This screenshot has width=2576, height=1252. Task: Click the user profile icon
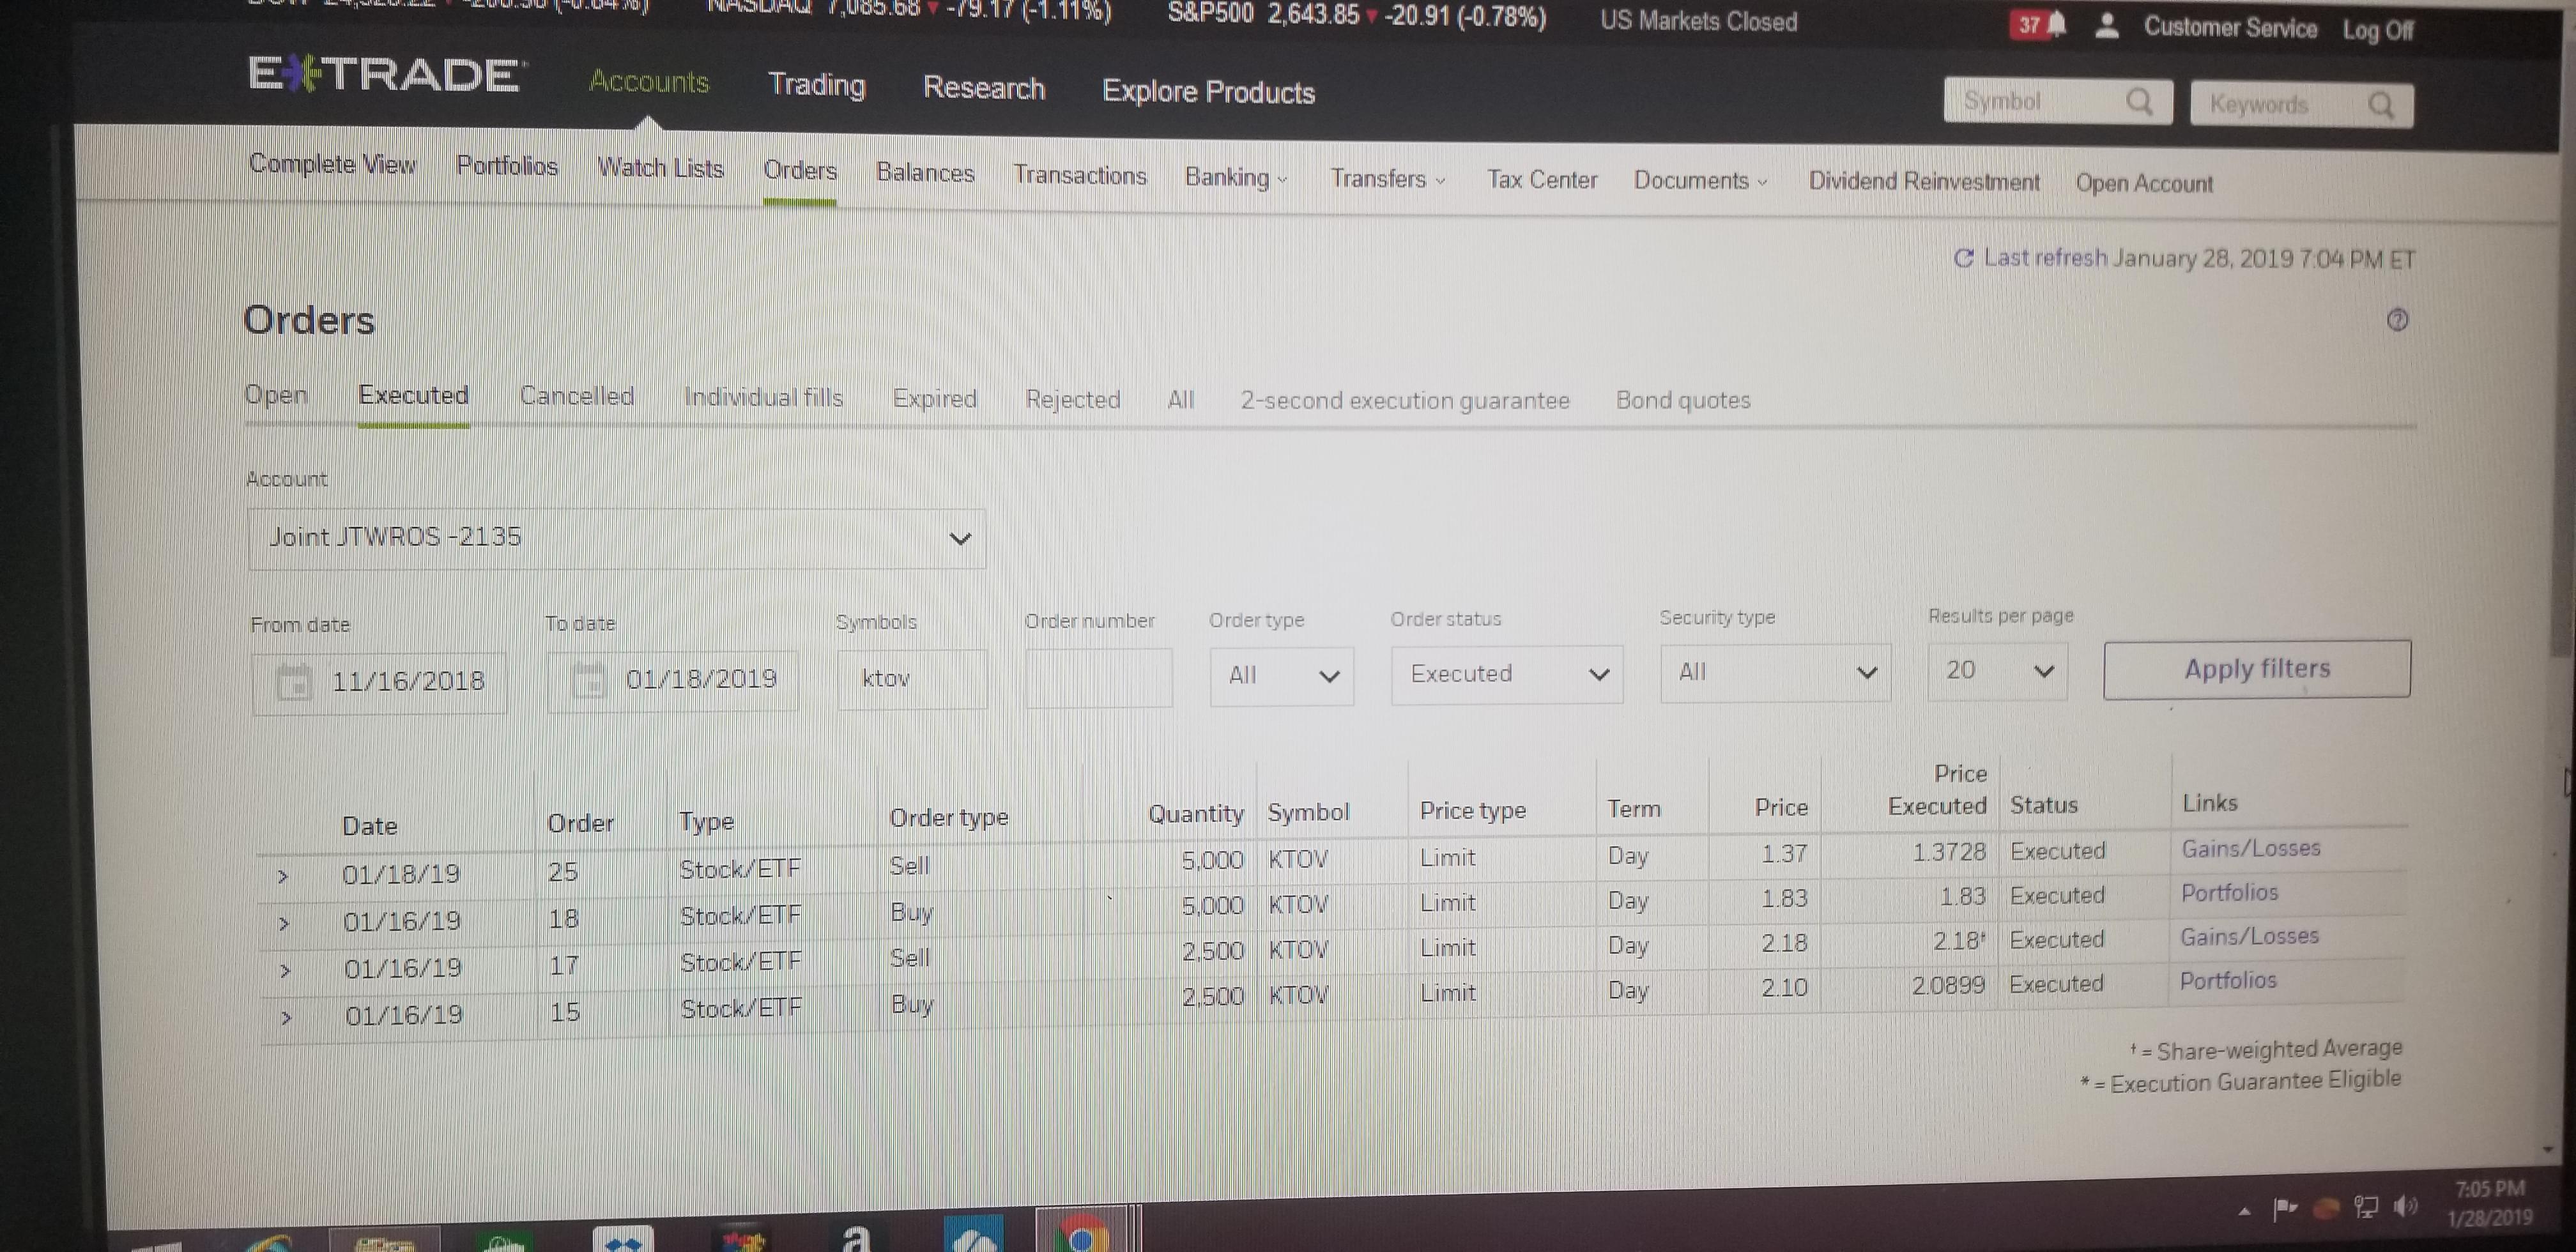2107,26
